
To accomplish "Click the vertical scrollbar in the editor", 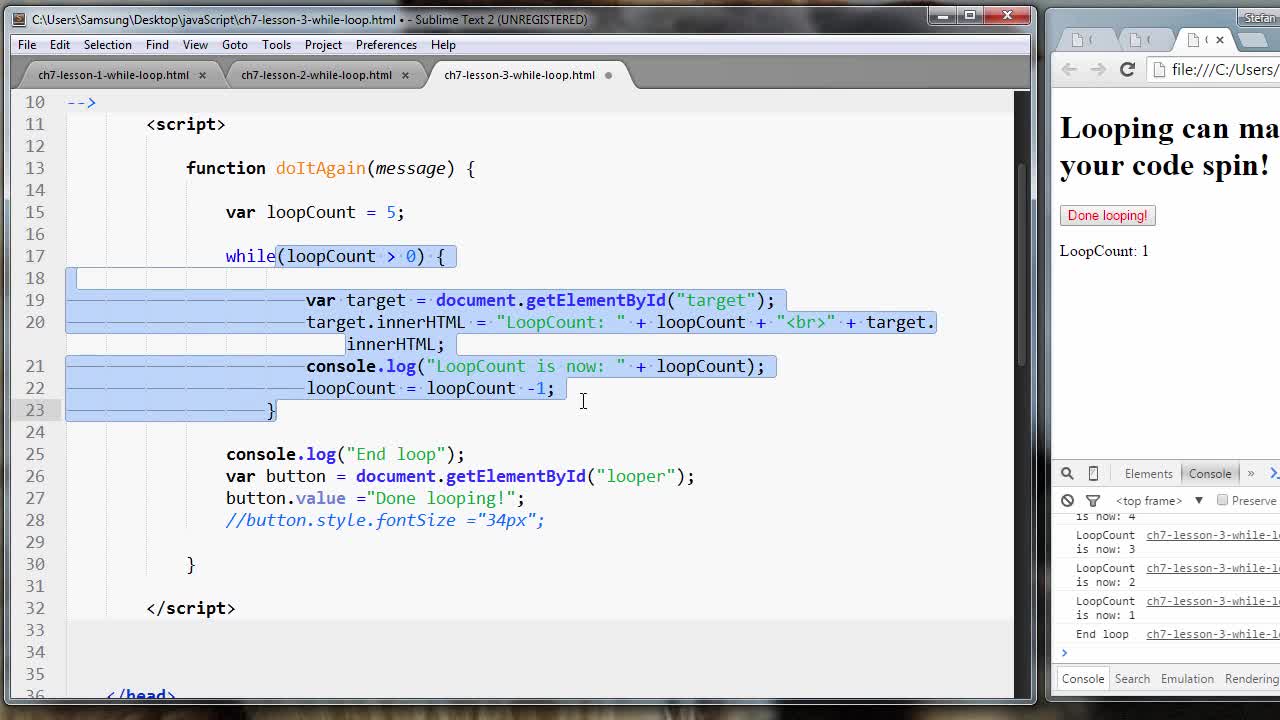I will [1022, 265].
